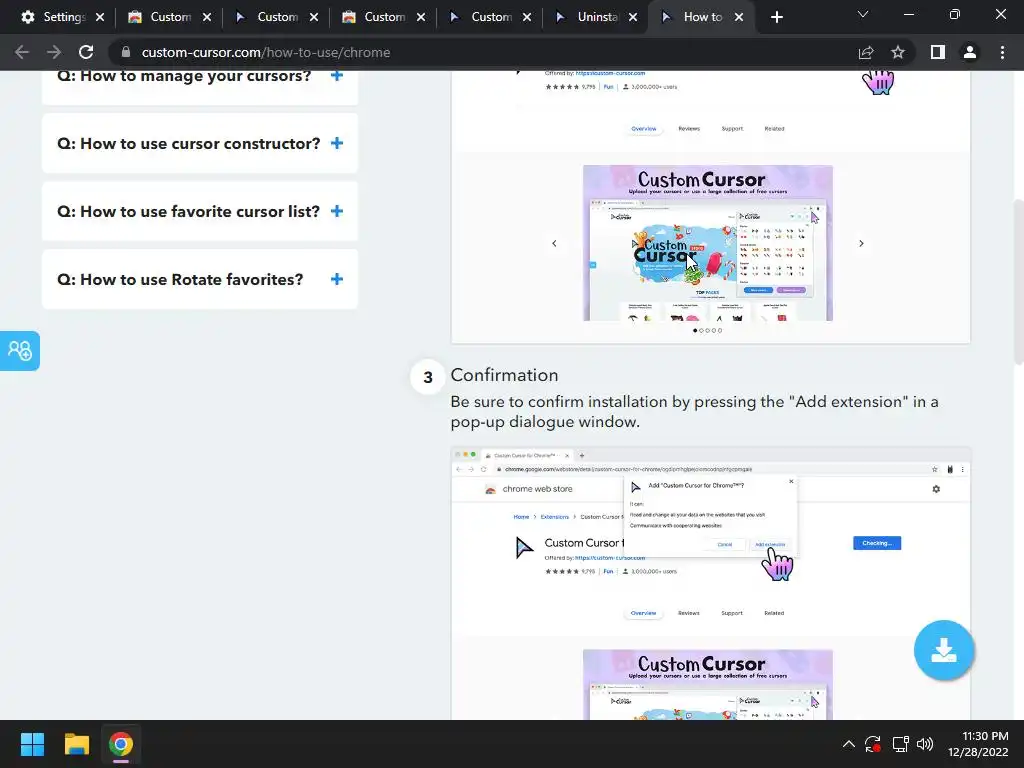Screen dimensions: 1024x768
Task: Click the Confirmation step heading
Action: (504, 375)
